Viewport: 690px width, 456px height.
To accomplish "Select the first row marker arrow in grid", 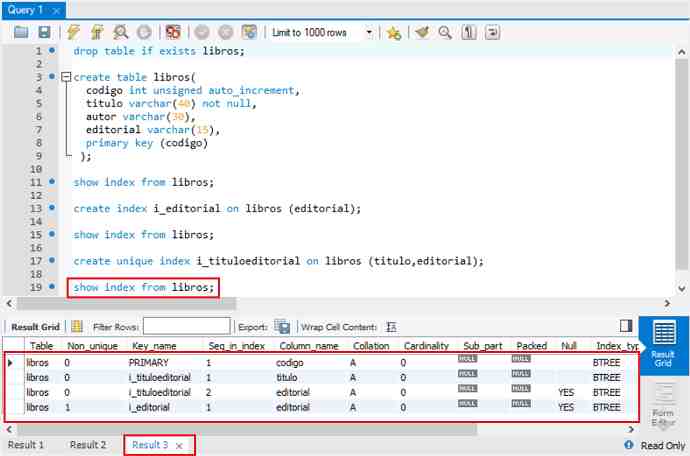I will click(x=11, y=362).
